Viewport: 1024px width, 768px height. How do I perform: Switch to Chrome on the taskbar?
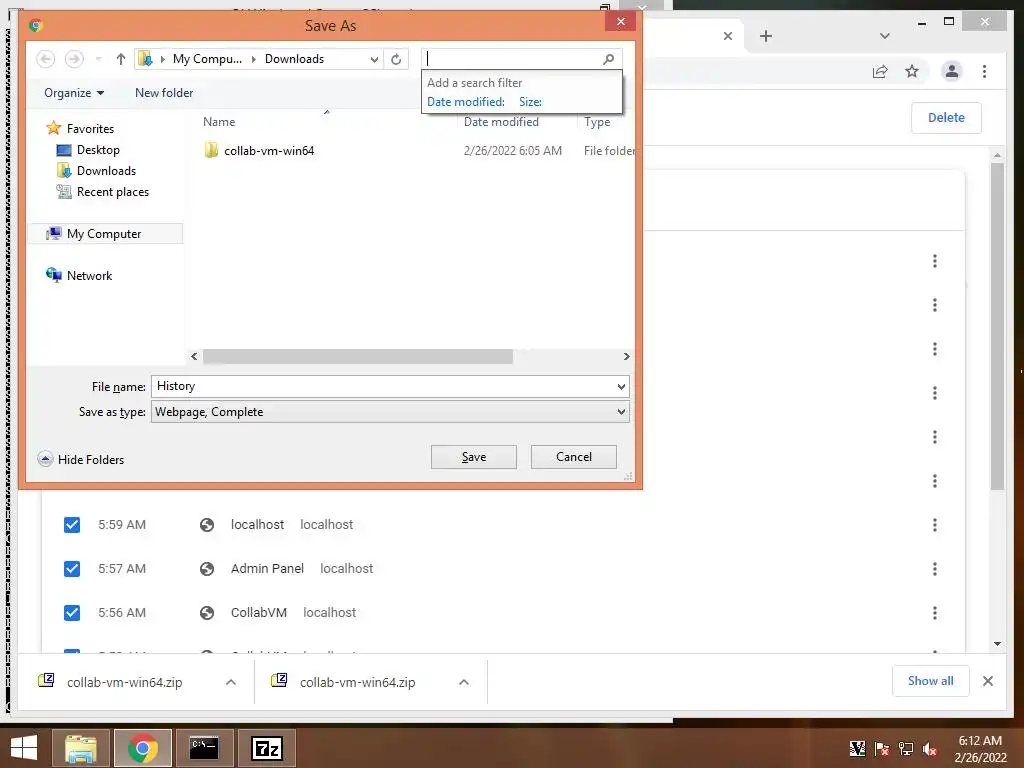(143, 748)
